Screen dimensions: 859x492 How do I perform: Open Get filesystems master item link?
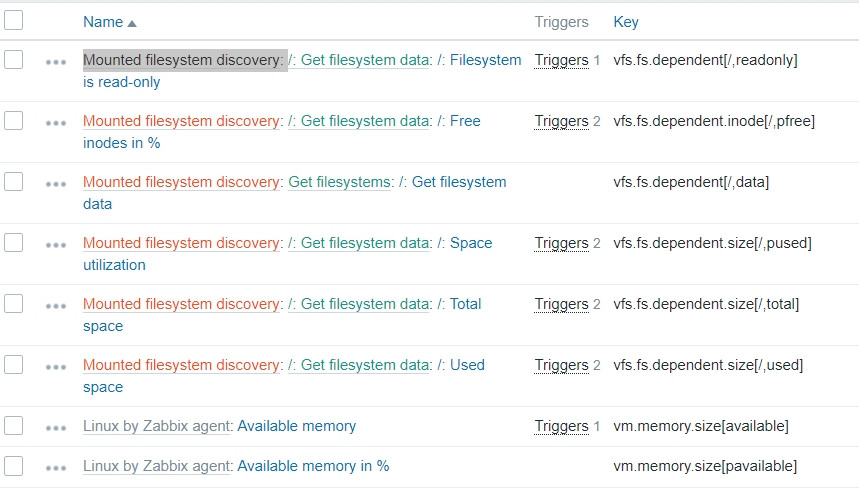[x=340, y=182]
